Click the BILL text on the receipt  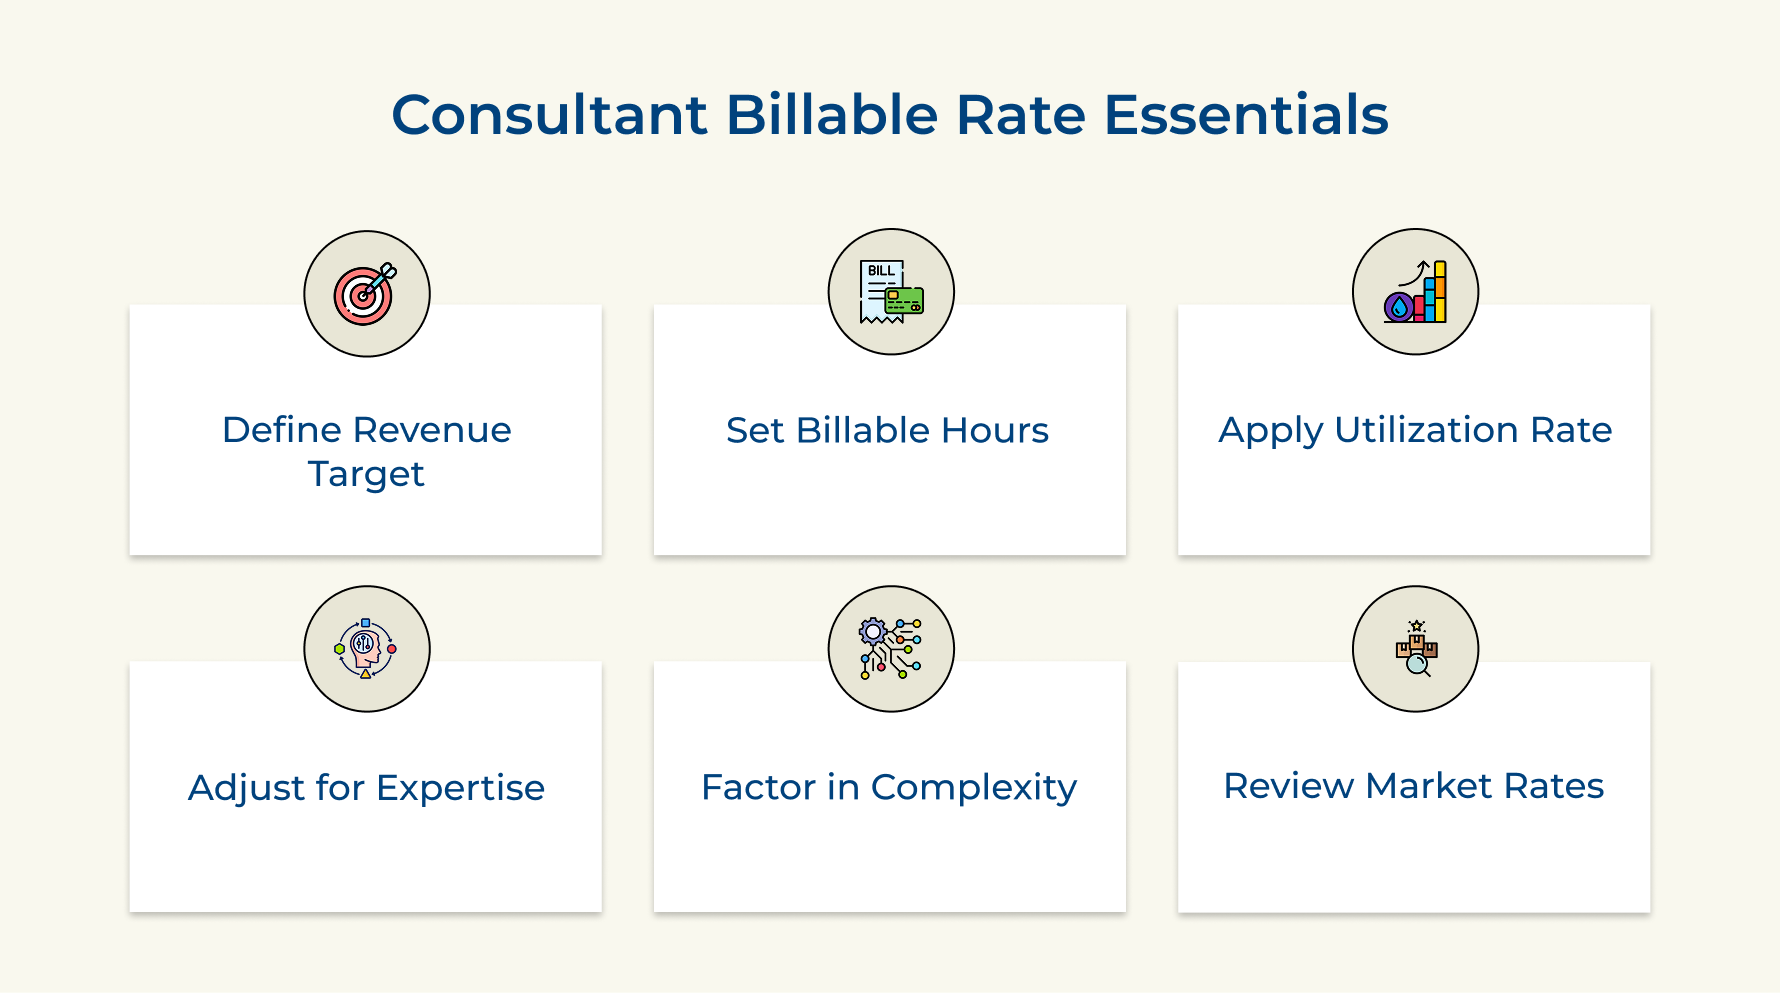coord(881,271)
